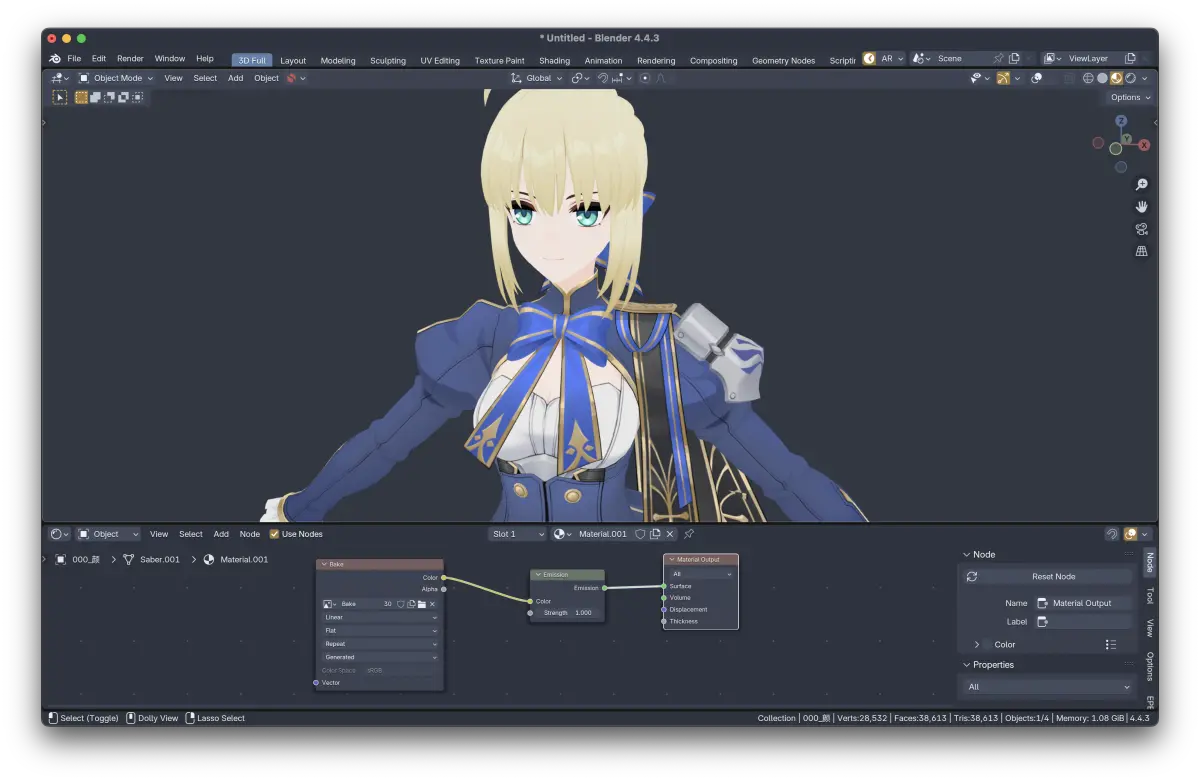
Task: Click the Emission node Color input socket
Action: point(530,601)
